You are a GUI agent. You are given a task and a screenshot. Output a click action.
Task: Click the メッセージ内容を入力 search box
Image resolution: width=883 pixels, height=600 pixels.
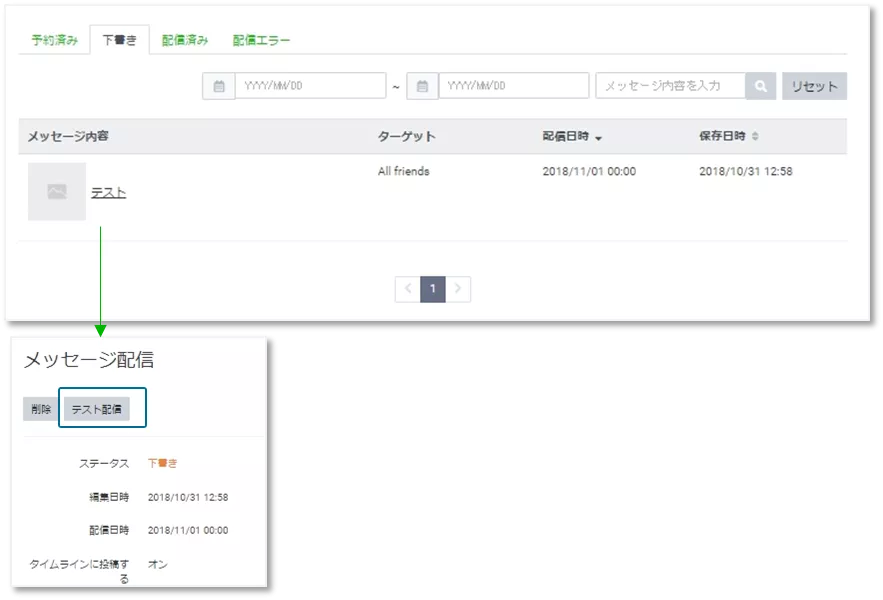coord(670,86)
